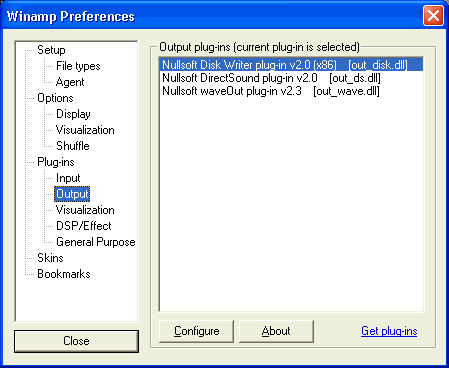Screen dimensions: 449x368
Task: Select Nullsoft waveOut plug-in v2.3
Action: pyautogui.click(x=291, y=91)
